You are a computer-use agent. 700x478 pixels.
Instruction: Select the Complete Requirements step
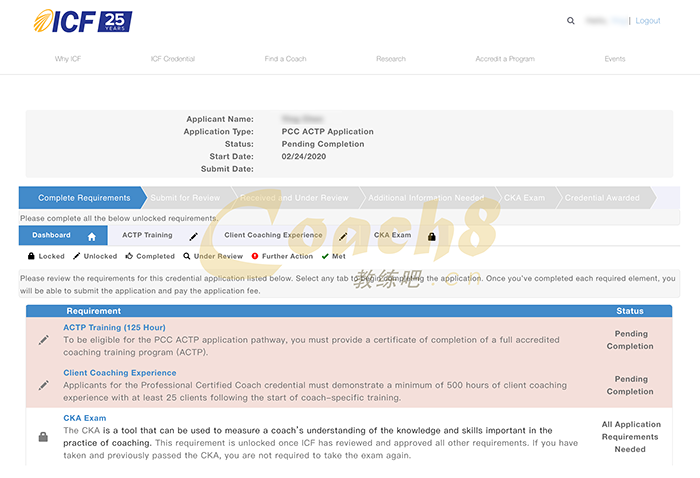pyautogui.click(x=84, y=198)
